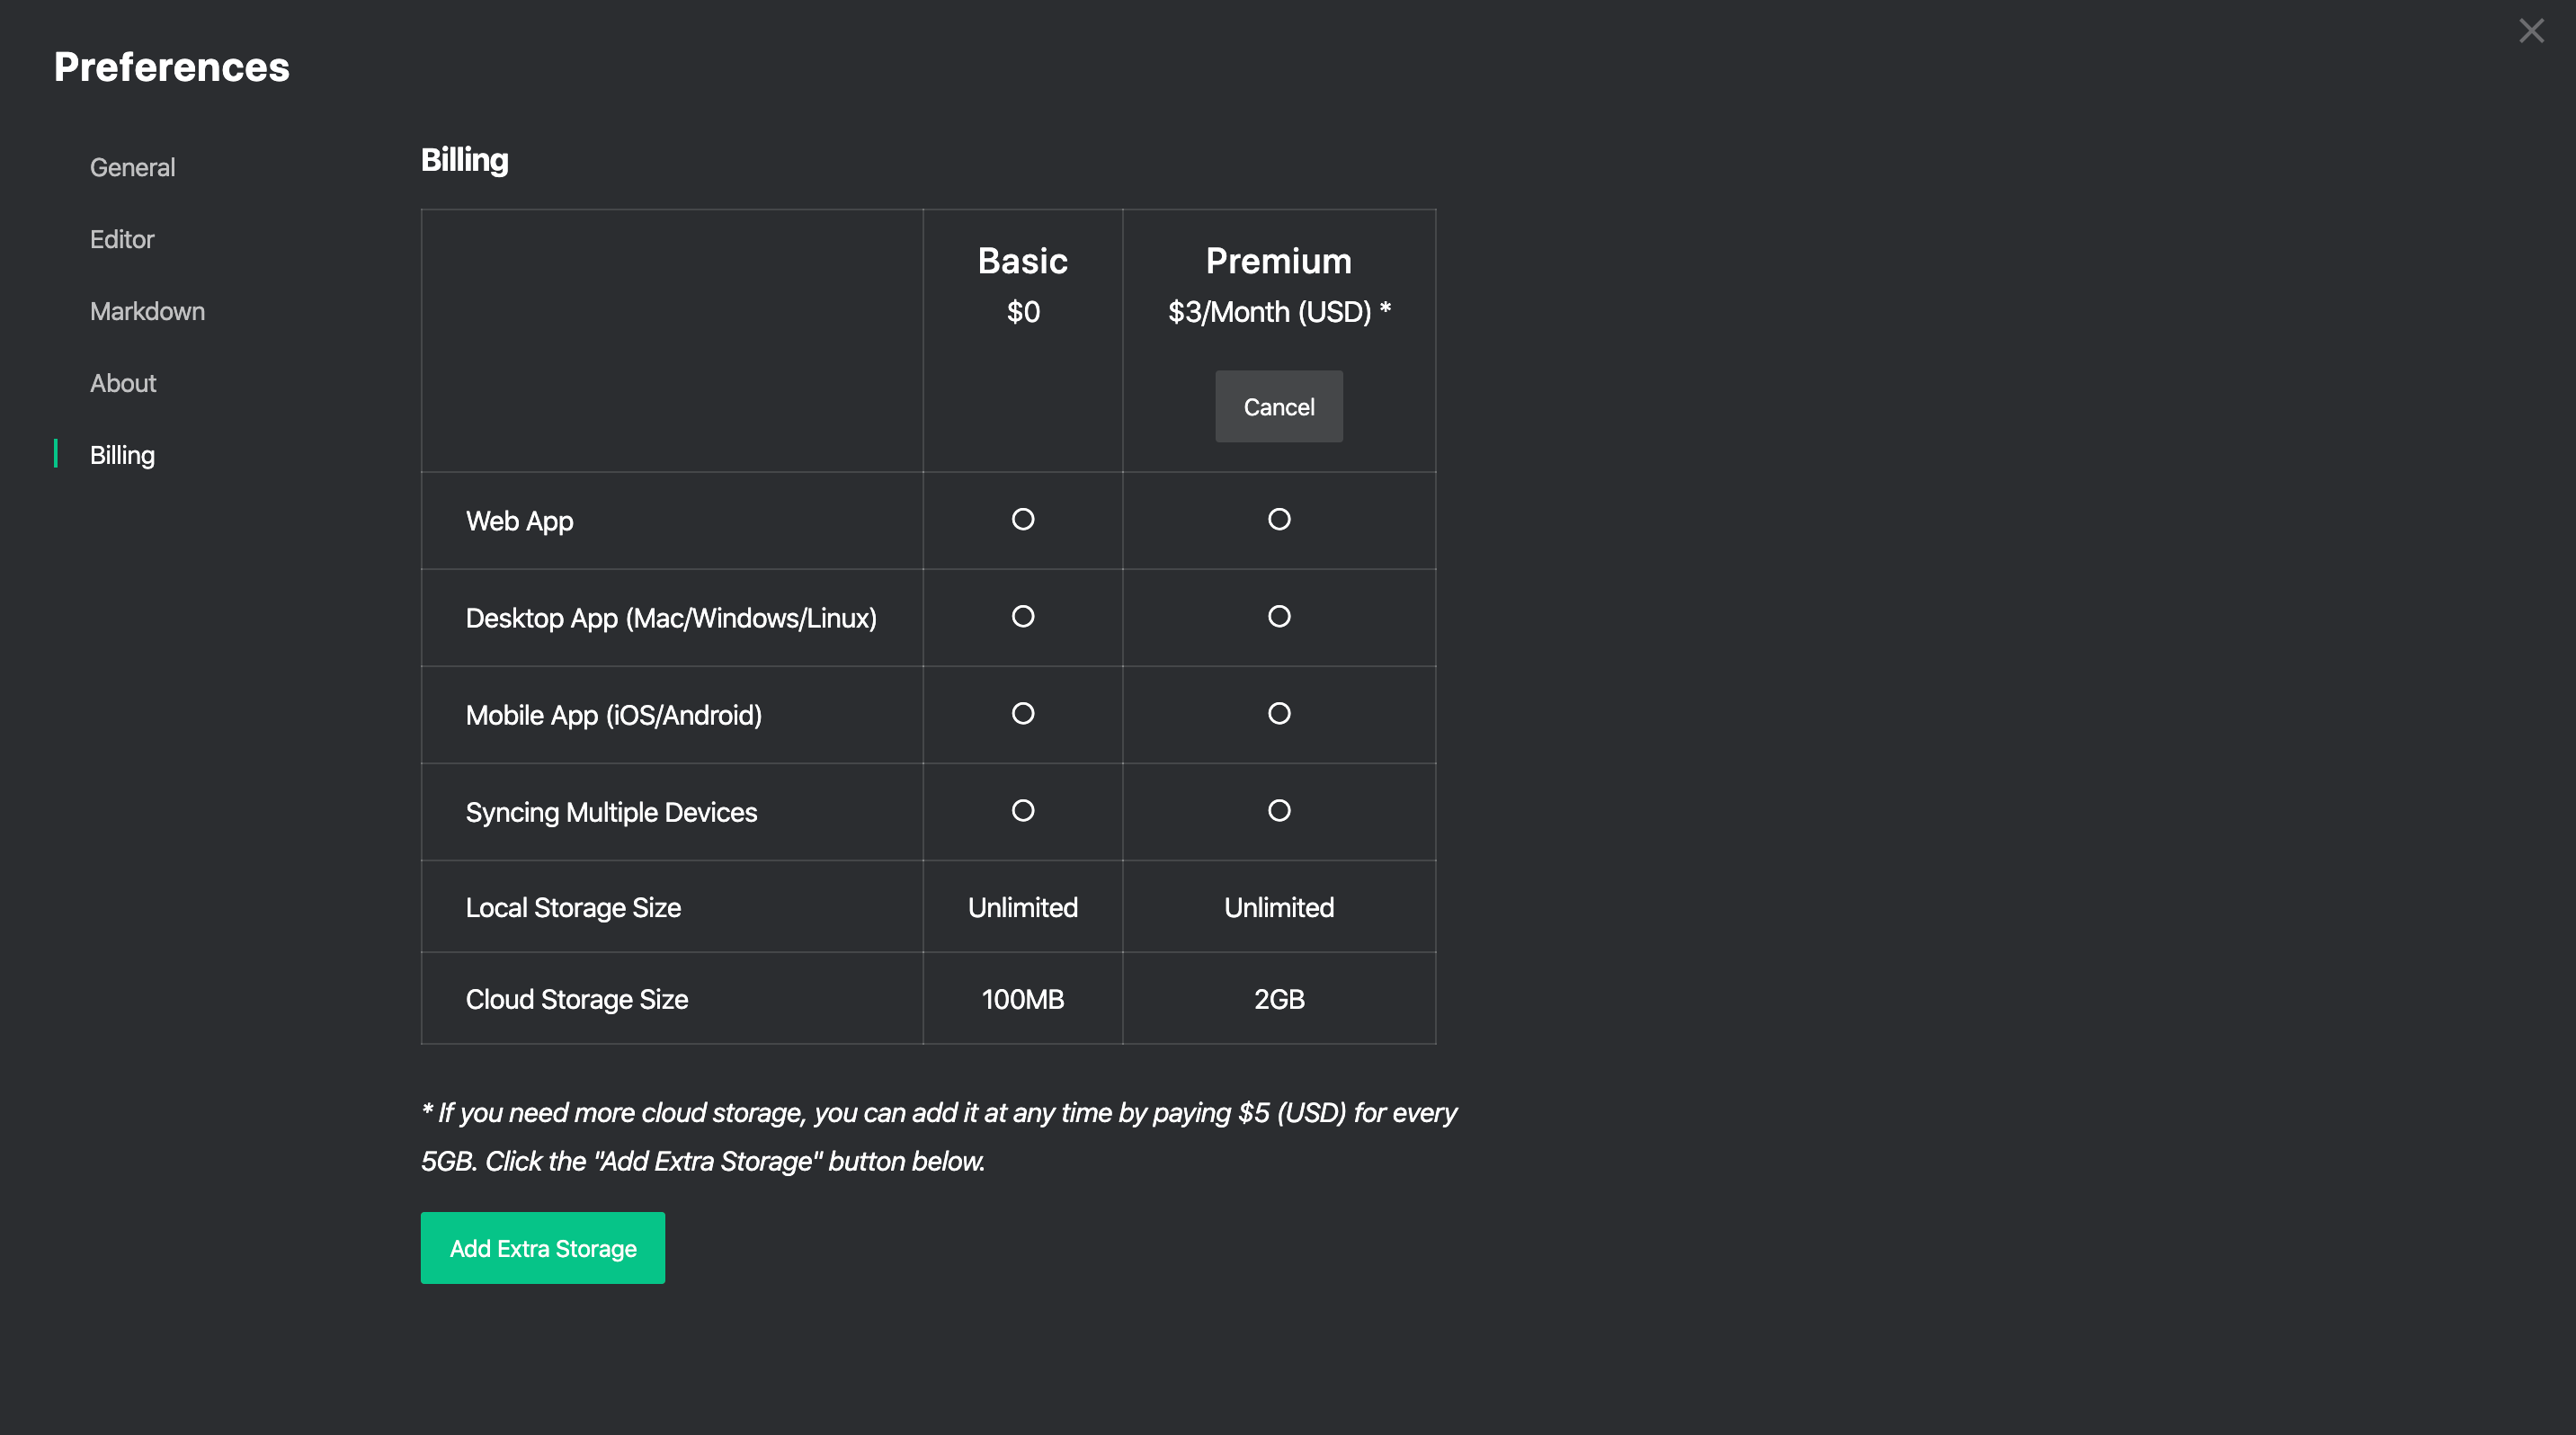Click the Basic plan heading
This screenshot has height=1435, width=2576.
(x=1022, y=261)
